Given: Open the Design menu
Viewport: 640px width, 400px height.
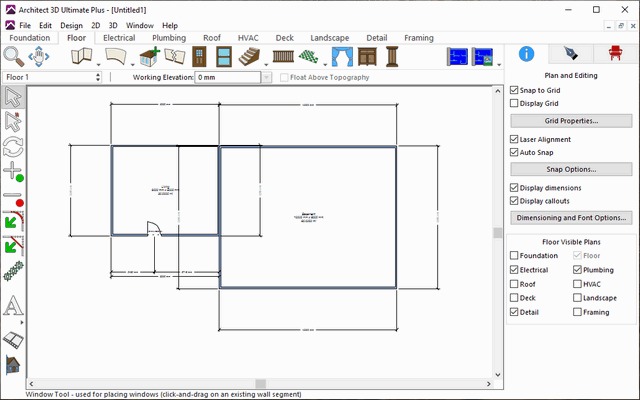Looking at the screenshot, I should (71, 24).
